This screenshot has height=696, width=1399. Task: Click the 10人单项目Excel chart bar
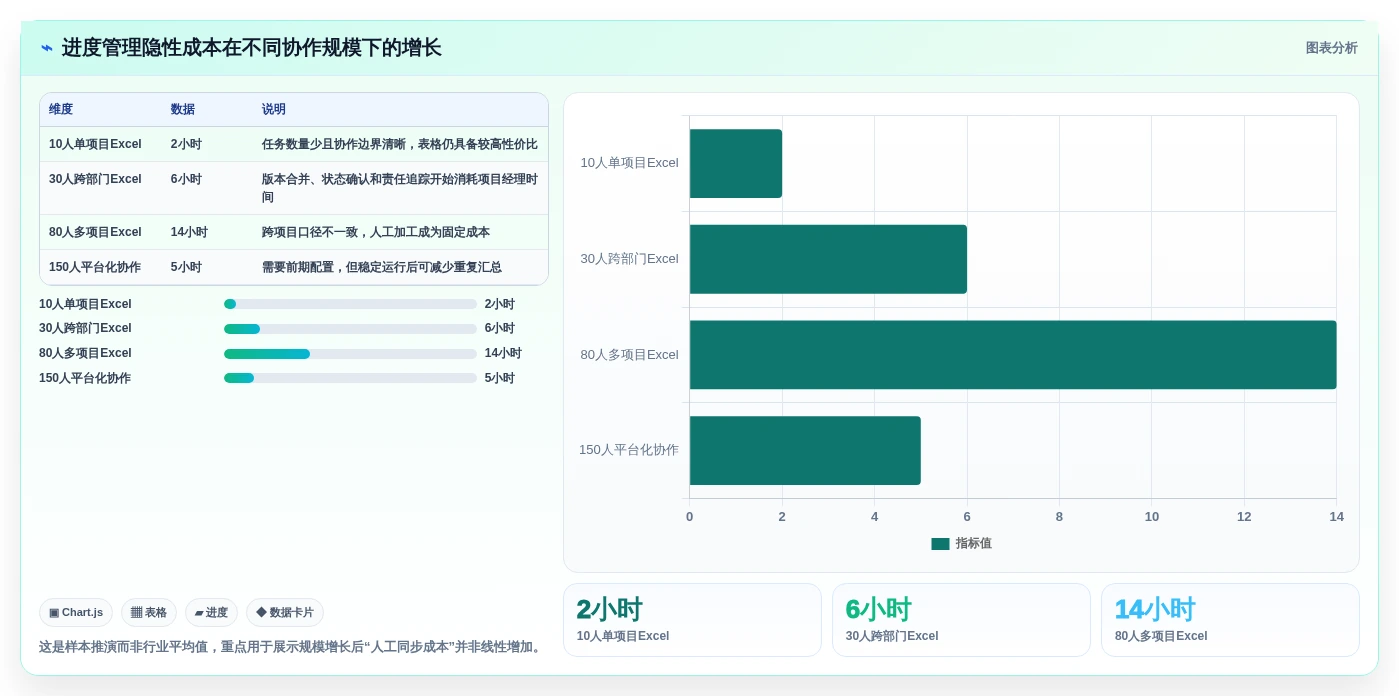[736, 163]
